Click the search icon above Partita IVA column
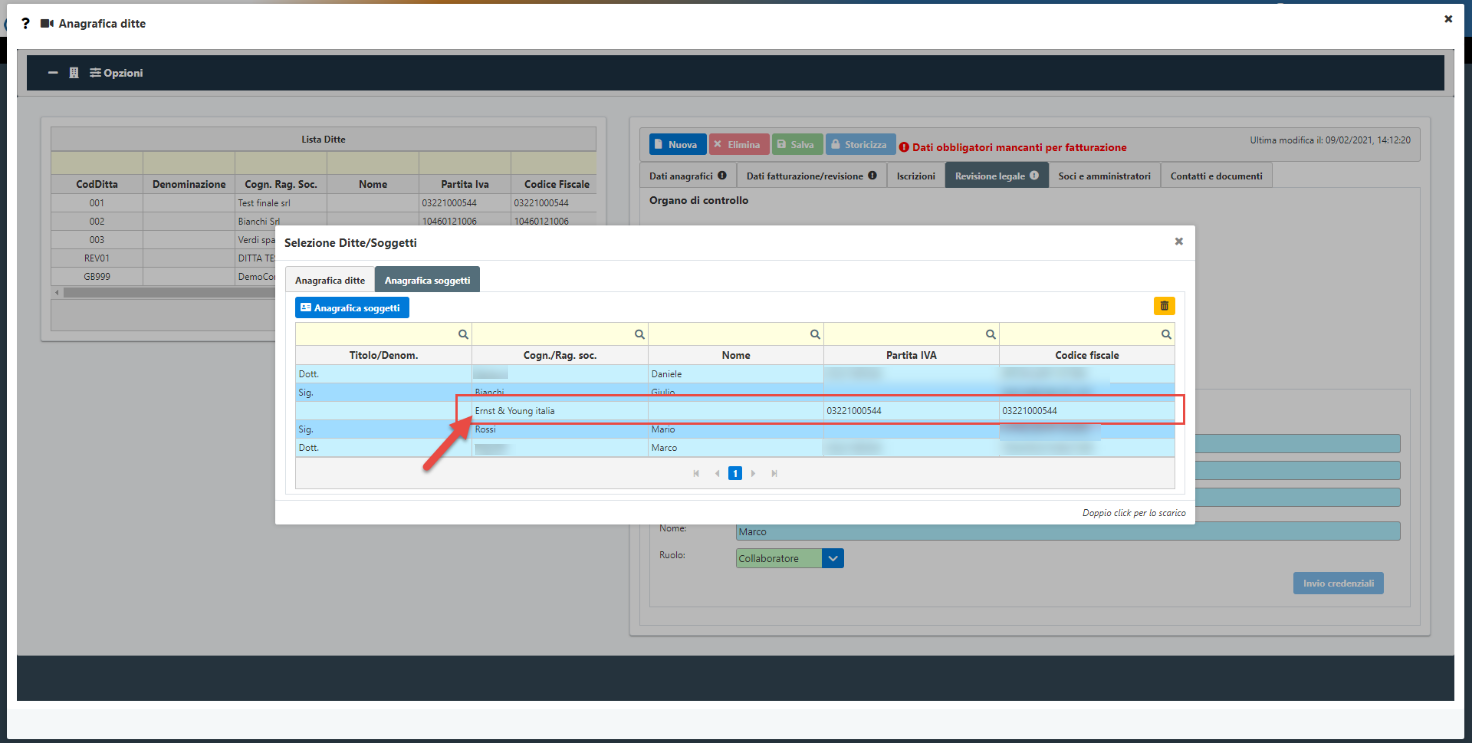The image size is (1472, 743). [x=991, y=335]
